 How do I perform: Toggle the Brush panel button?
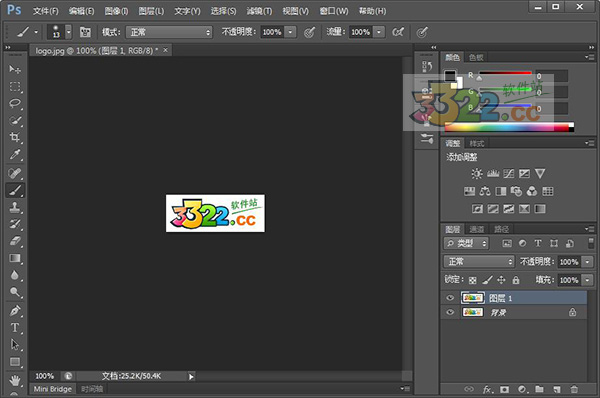pos(85,32)
